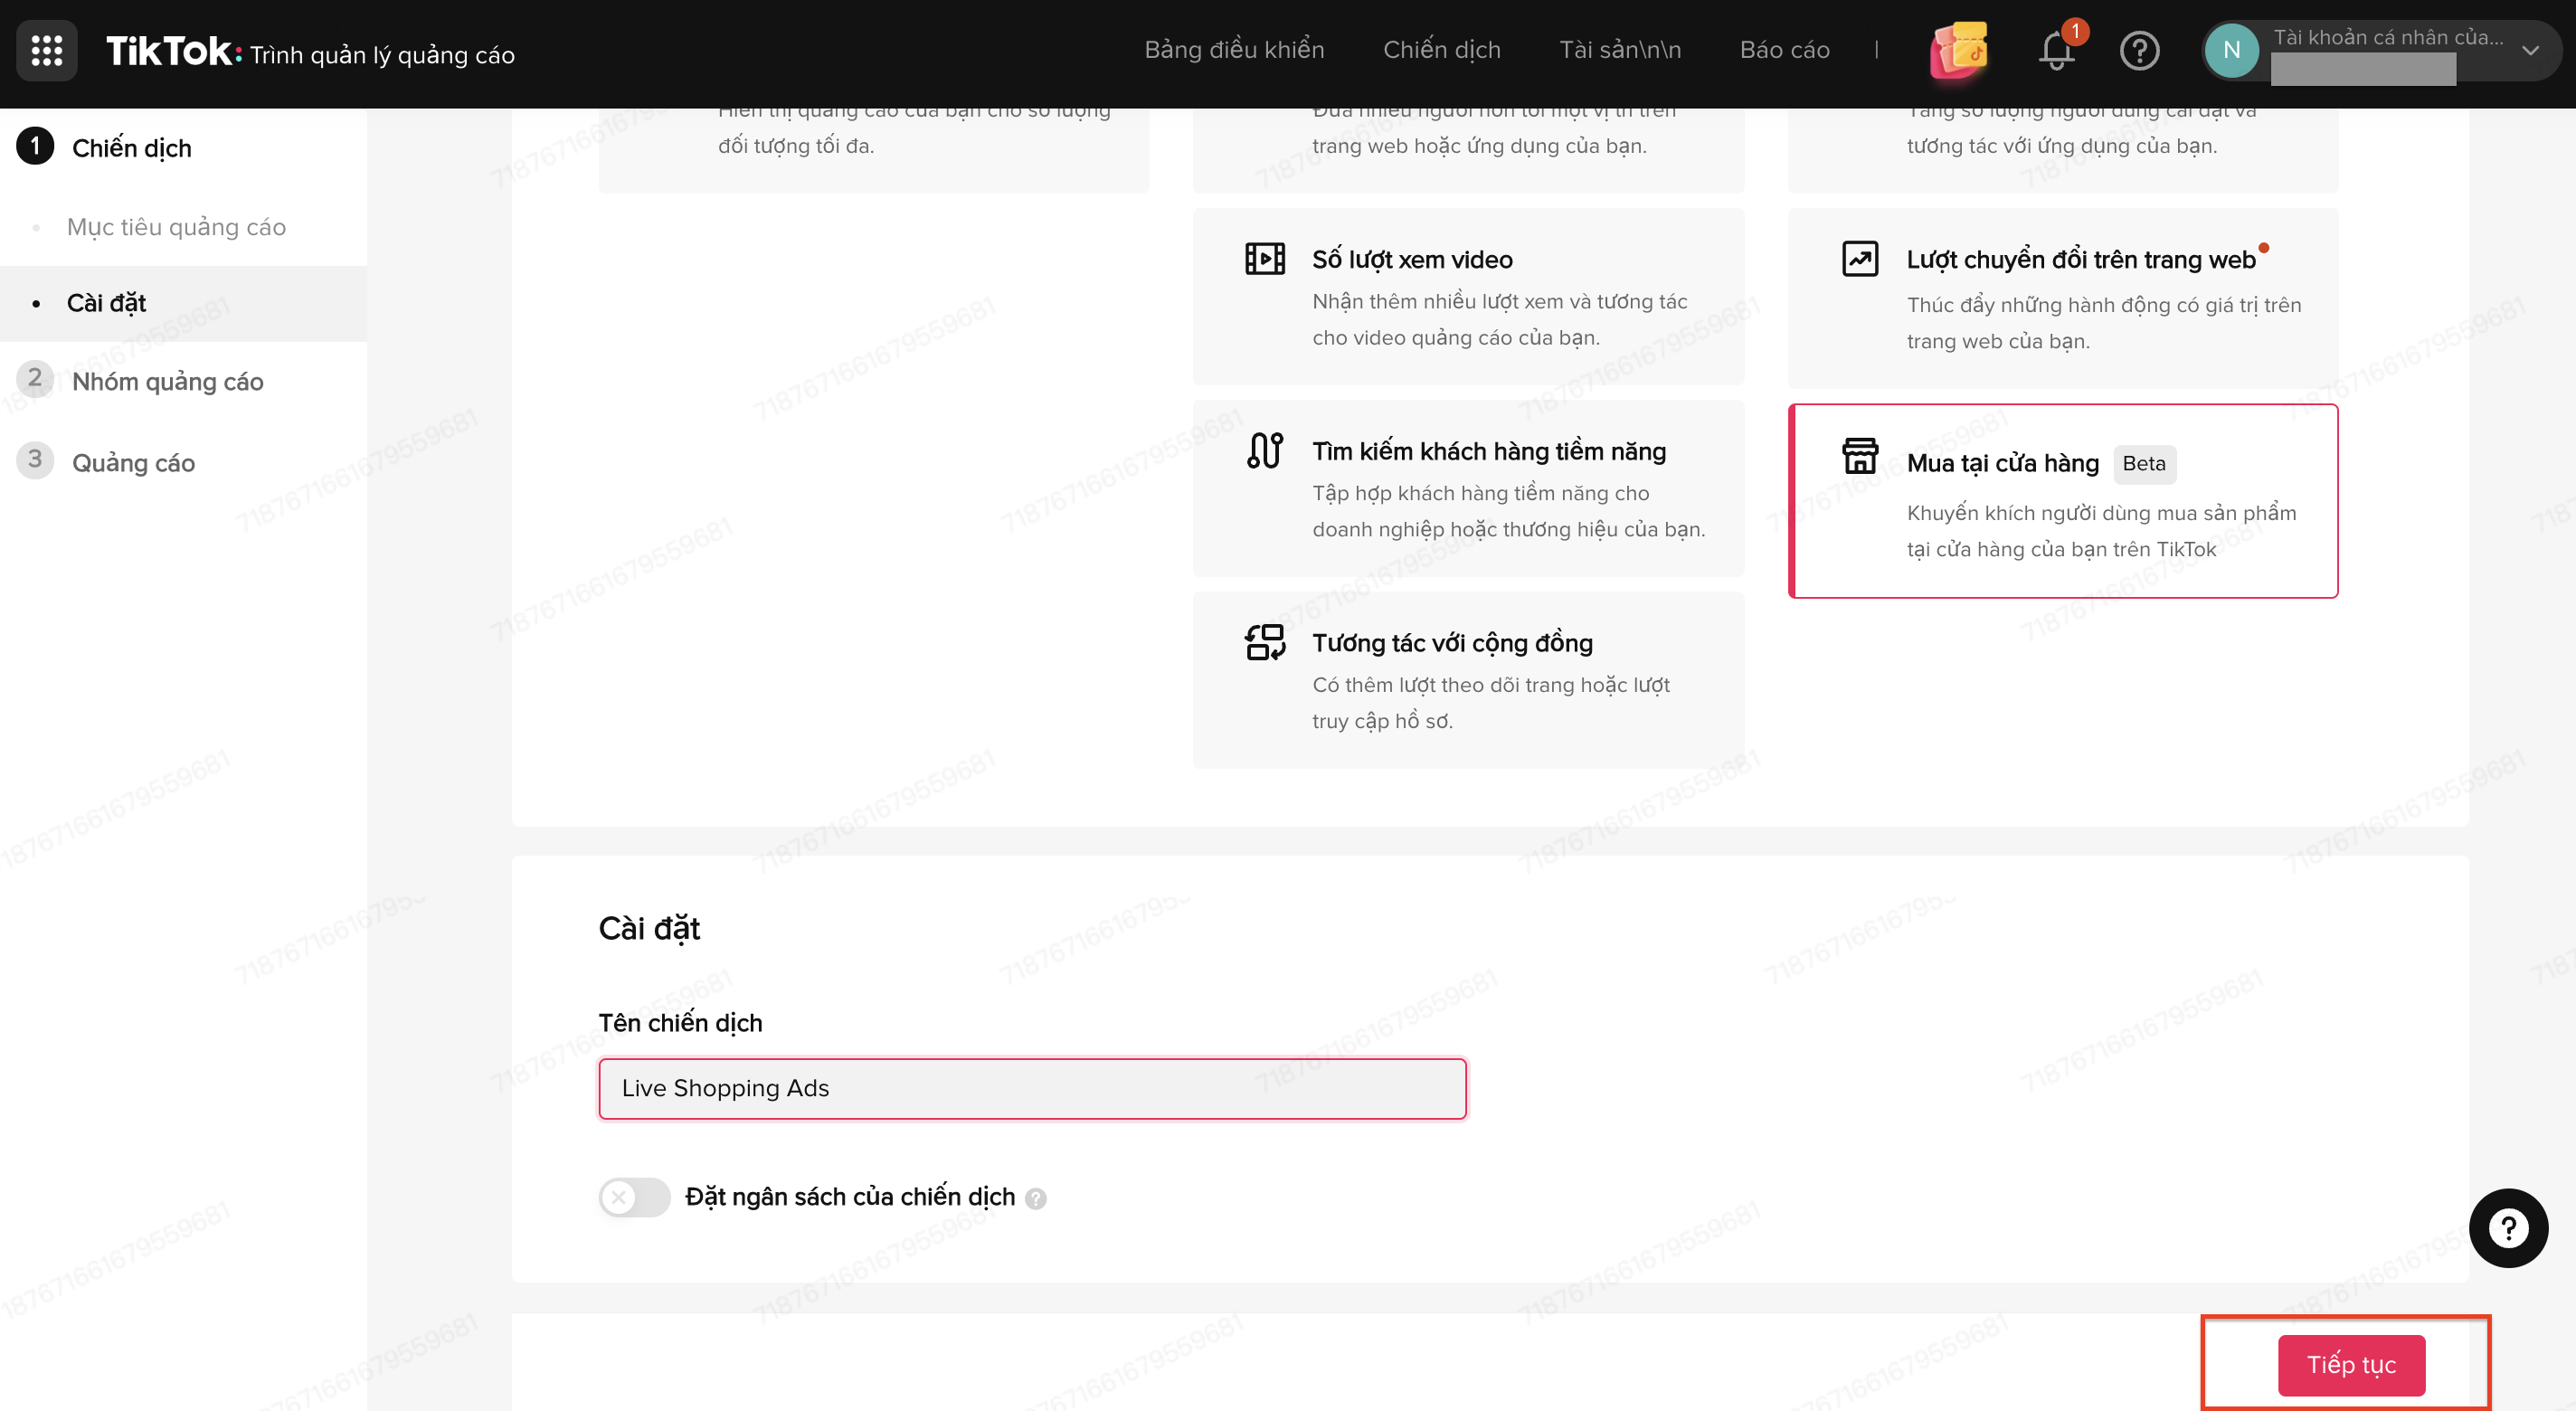Open the Chiến dịch top menu
The image size is (2576, 1411).
point(1441,50)
